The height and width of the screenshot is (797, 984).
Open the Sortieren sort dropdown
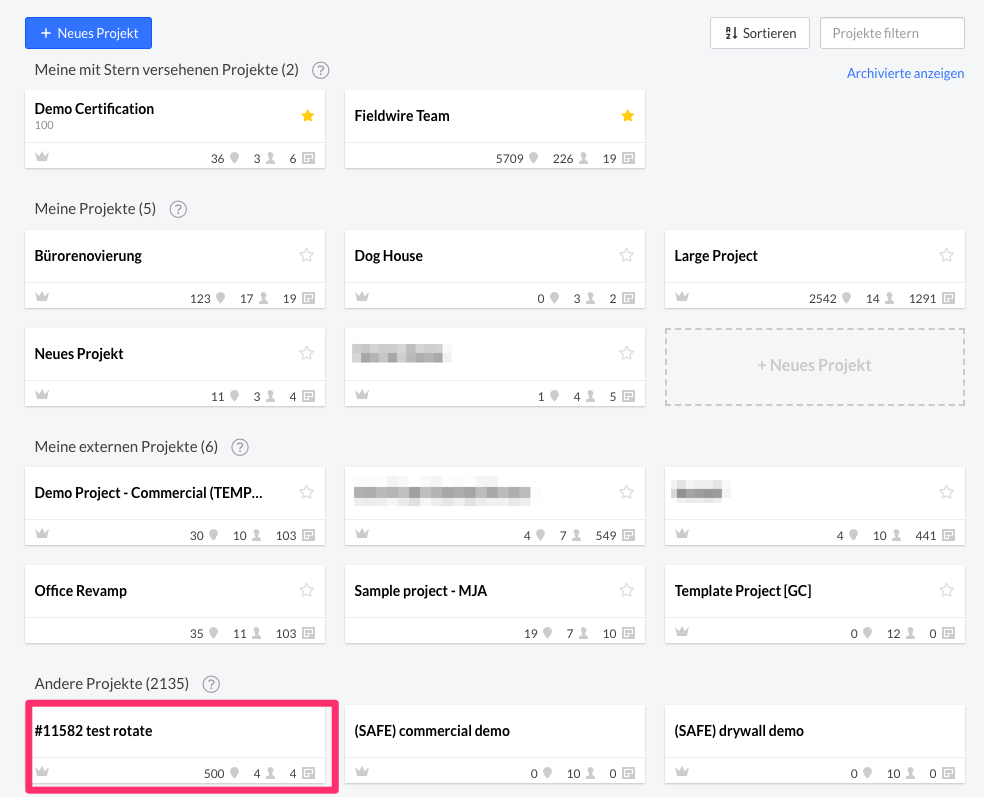click(x=759, y=33)
